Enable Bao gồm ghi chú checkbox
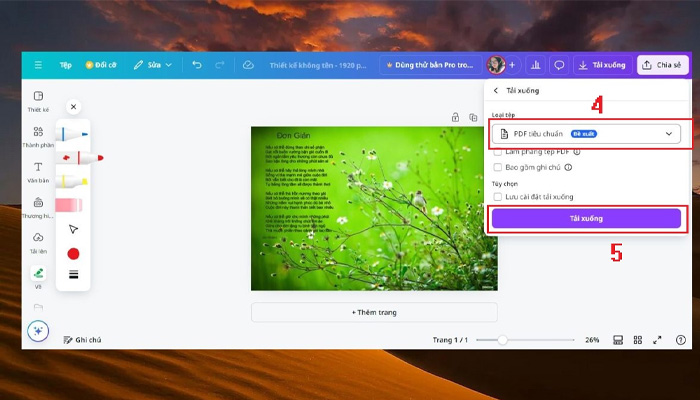This screenshot has width=700, height=400. point(497,167)
